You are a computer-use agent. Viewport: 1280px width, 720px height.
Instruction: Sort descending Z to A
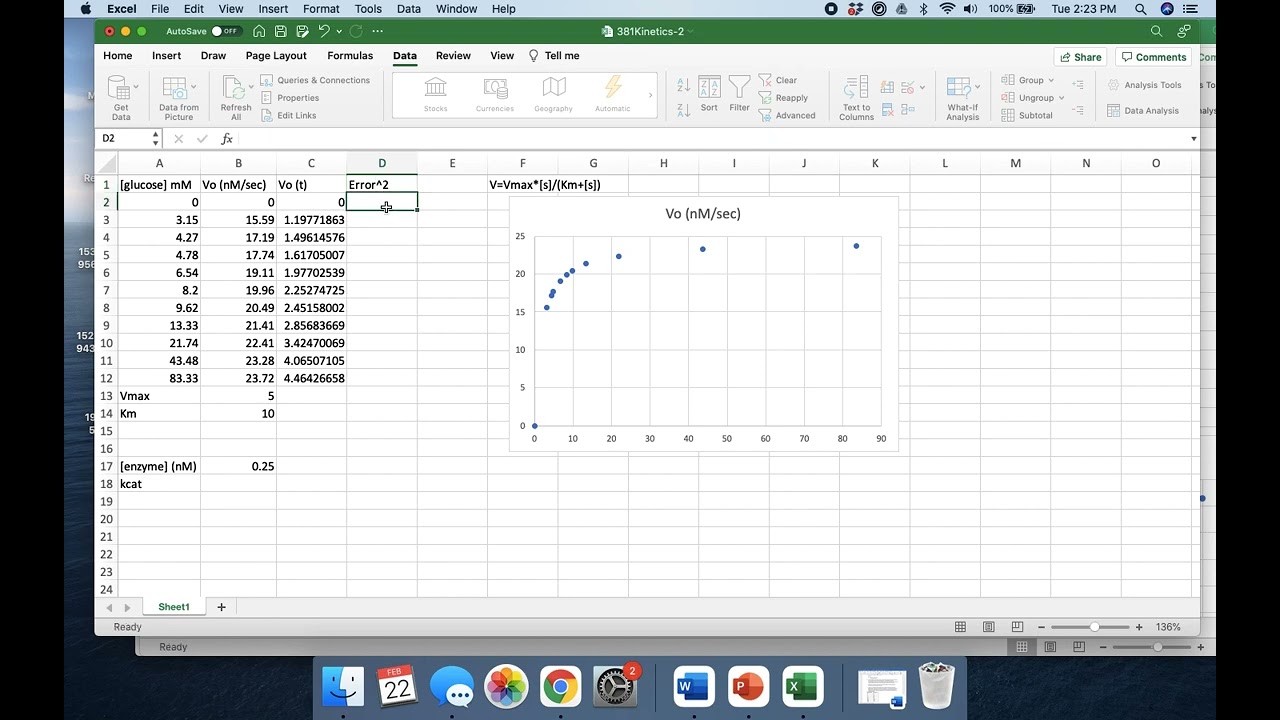coord(684,111)
